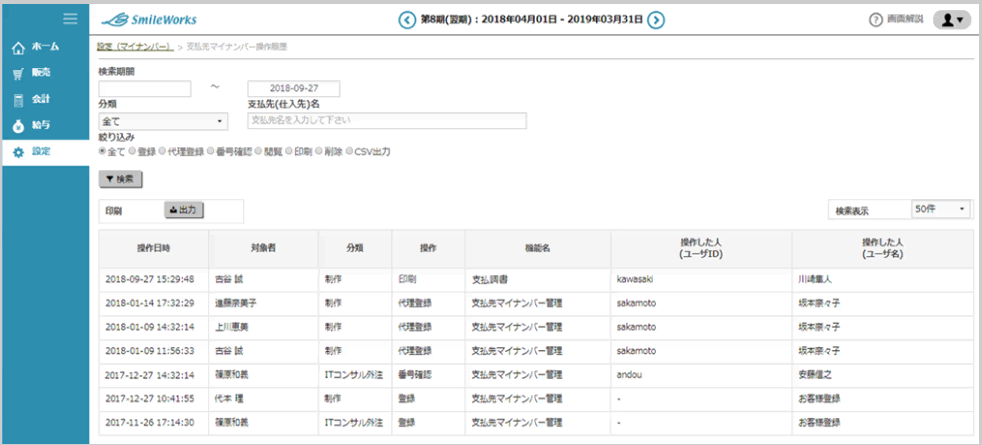The image size is (982, 445).
Task: Select the 登録 filter radio button
Action: pos(133,152)
